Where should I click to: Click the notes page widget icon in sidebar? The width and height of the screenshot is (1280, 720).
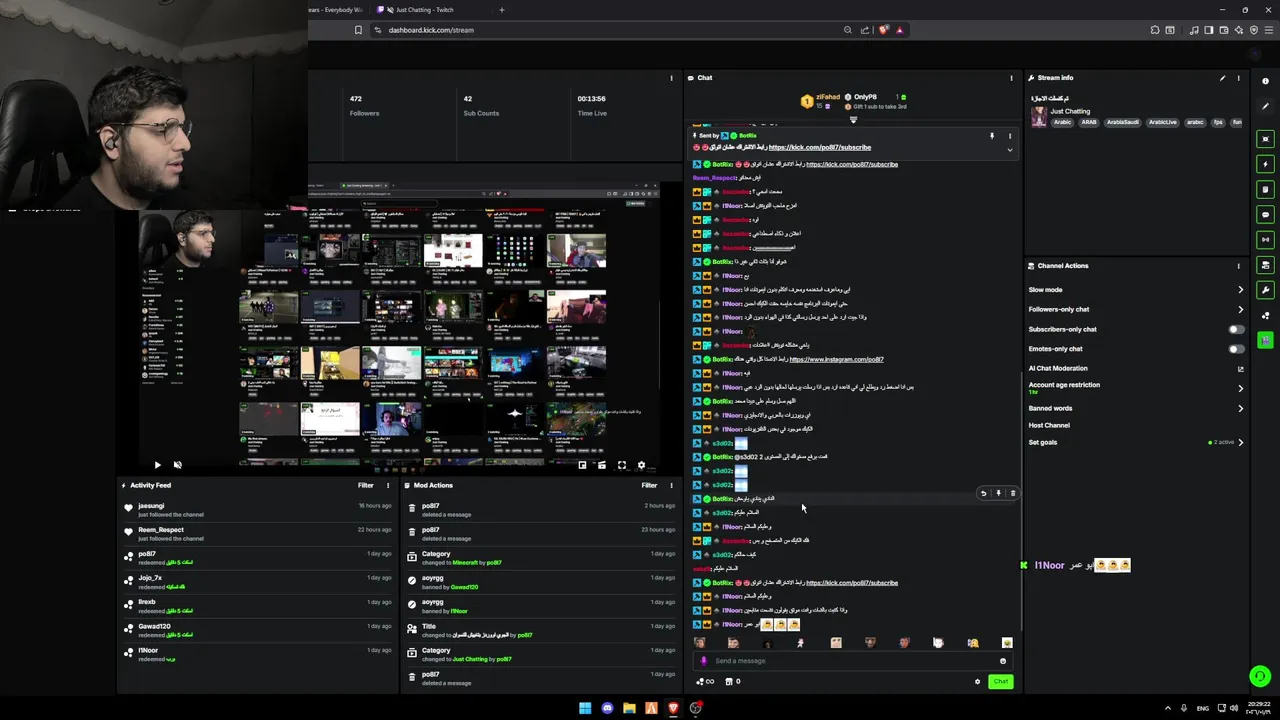1265,189
